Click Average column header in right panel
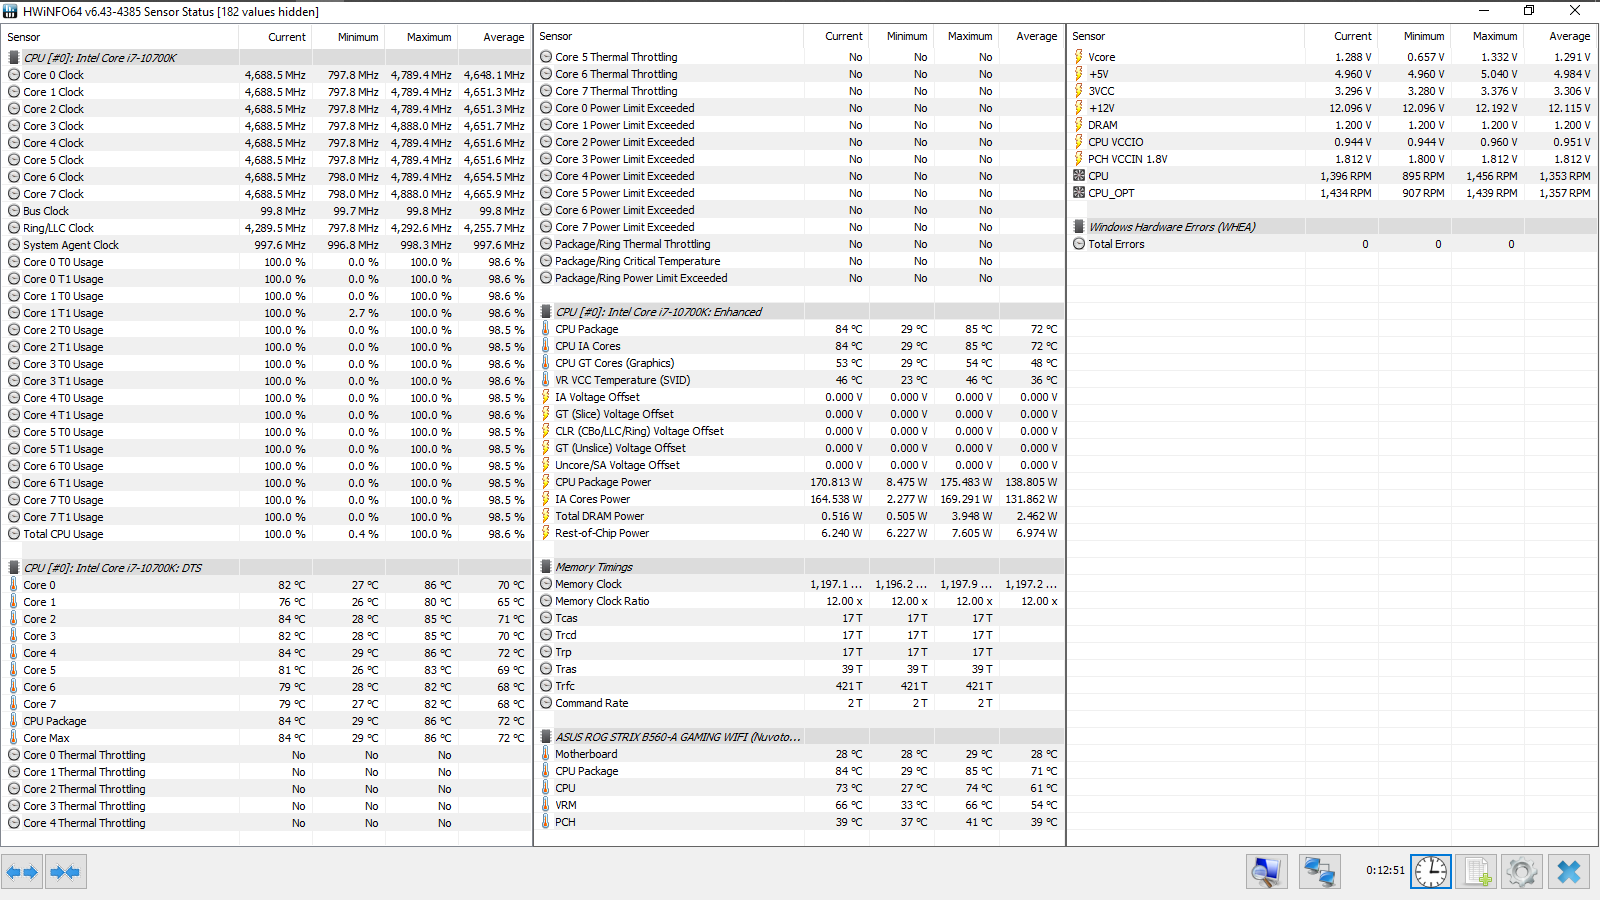 [1561, 36]
